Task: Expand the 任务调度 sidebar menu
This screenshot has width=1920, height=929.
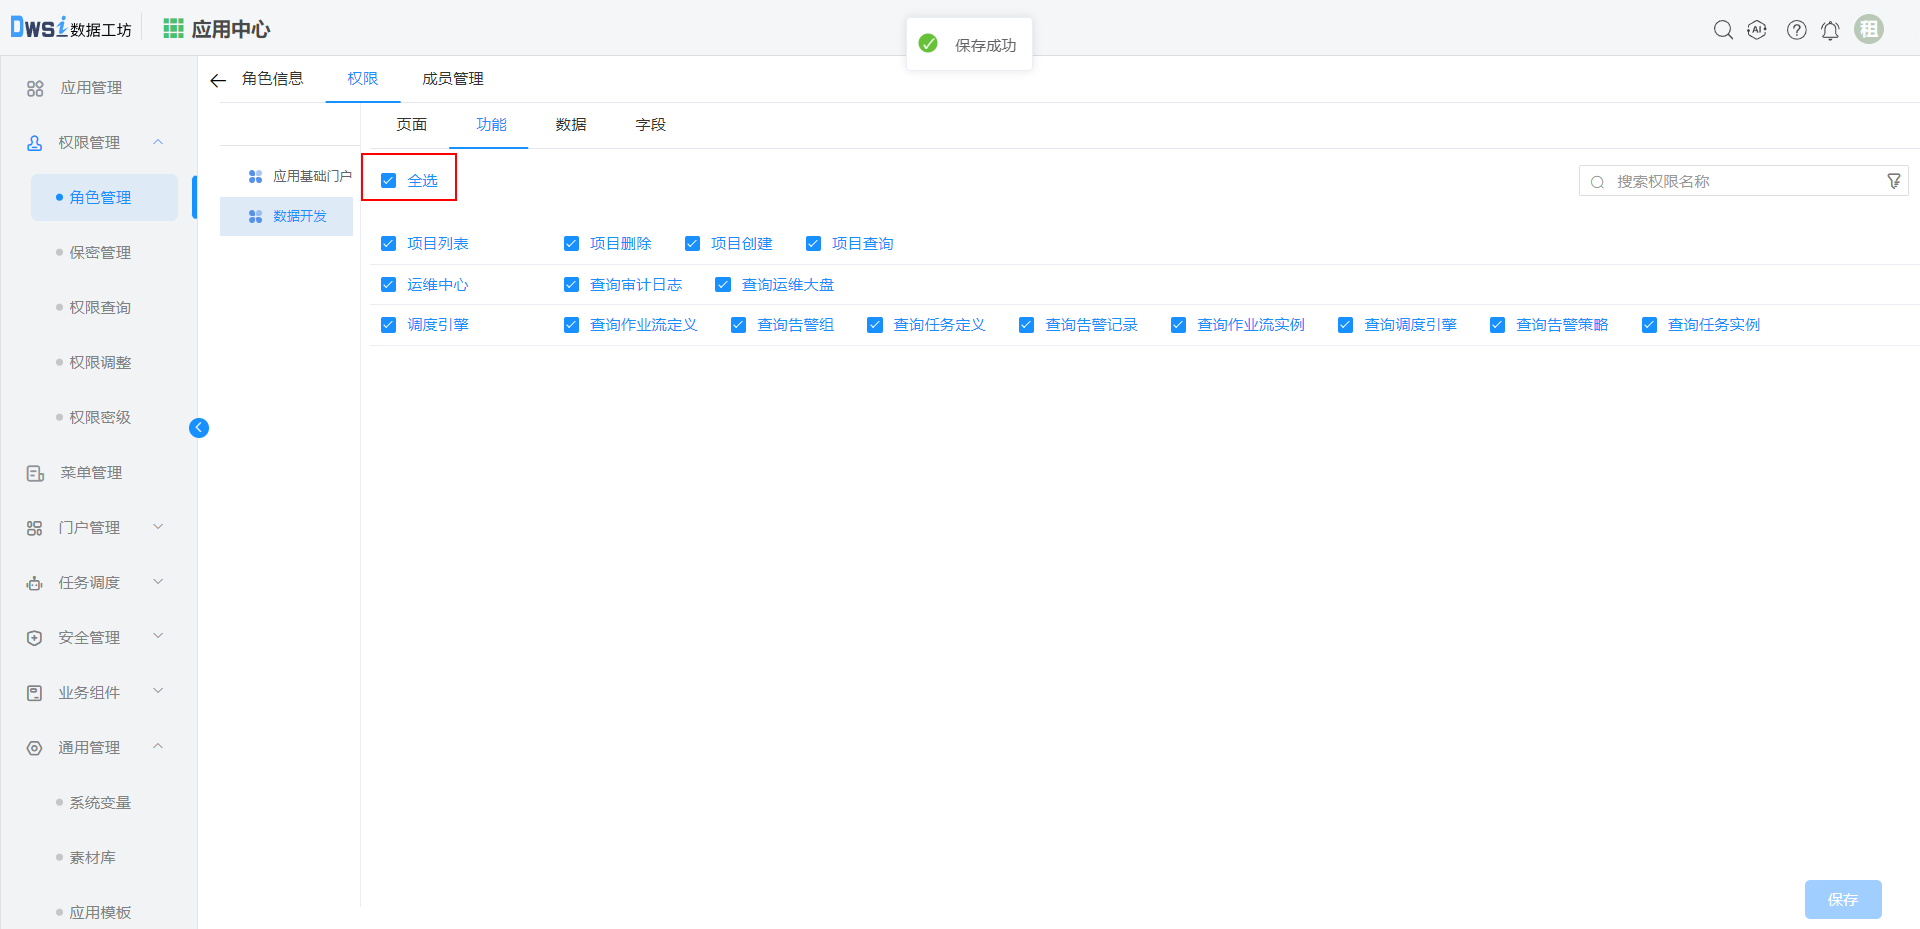Action: coord(158,582)
